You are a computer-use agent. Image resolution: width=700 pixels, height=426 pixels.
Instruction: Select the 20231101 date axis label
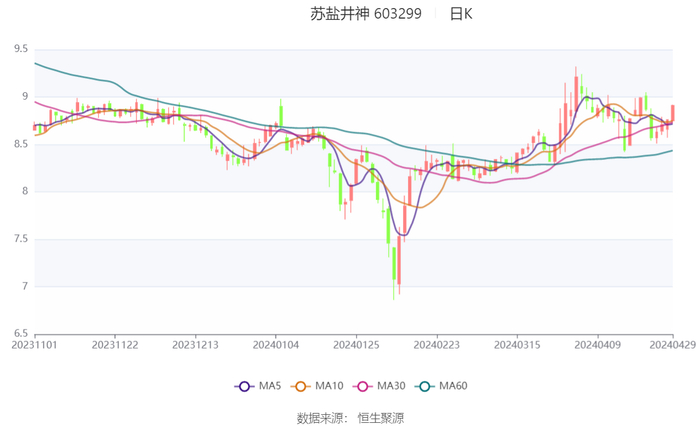(x=35, y=345)
